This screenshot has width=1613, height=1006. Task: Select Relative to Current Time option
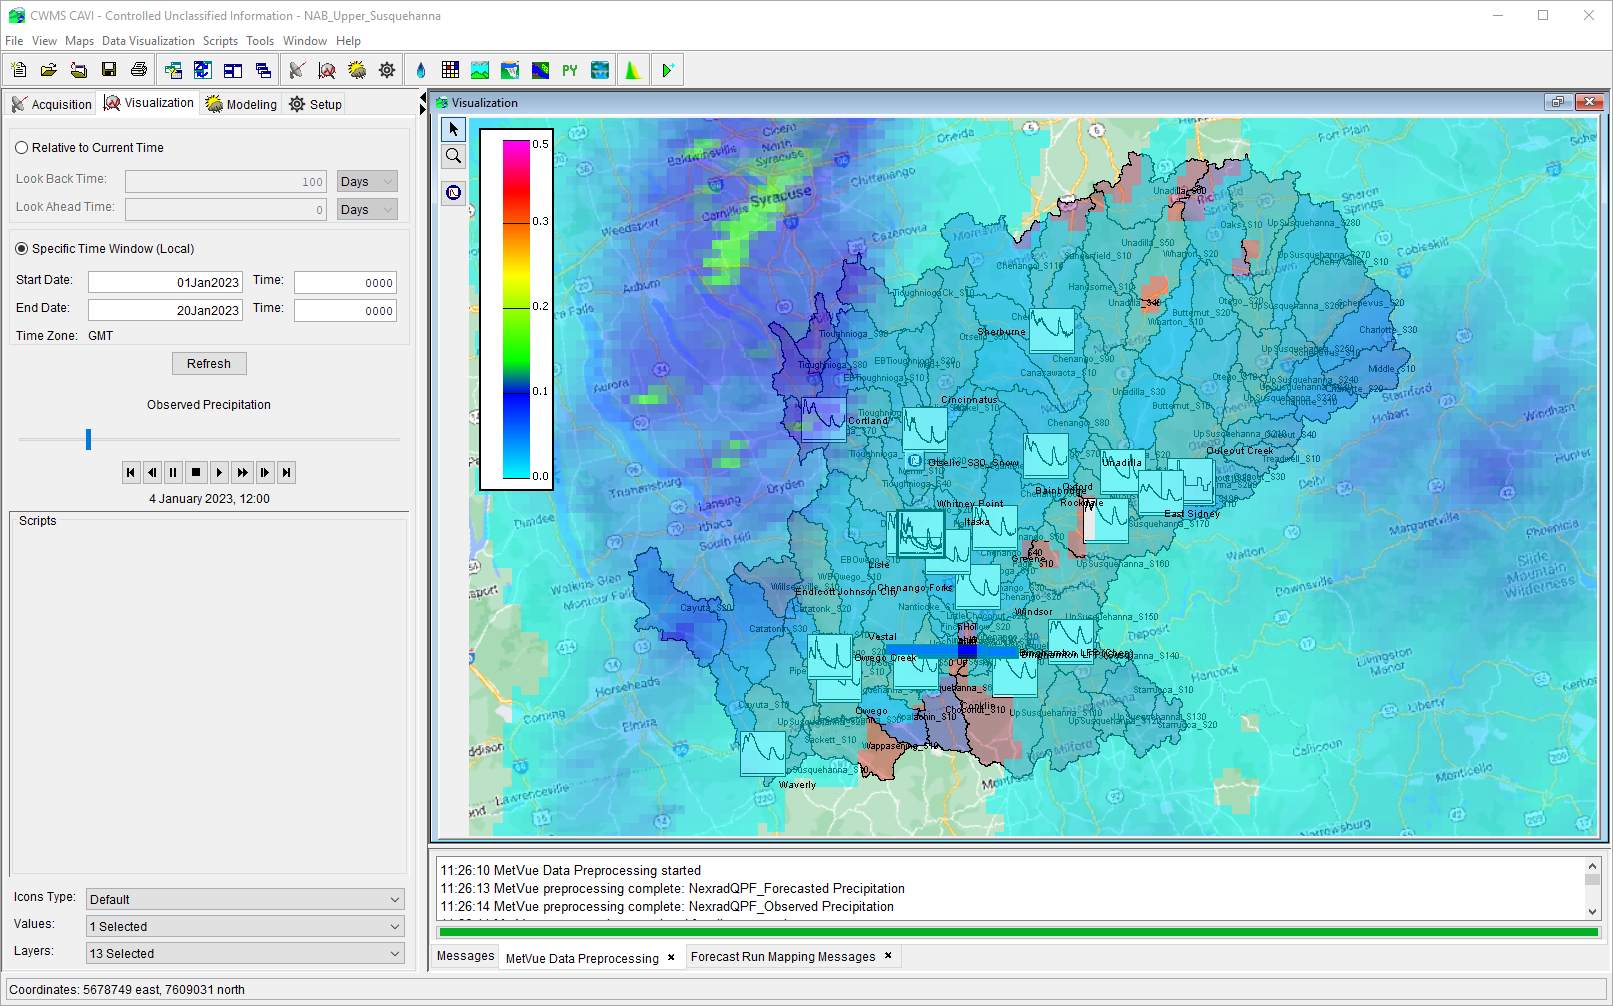[x=22, y=147]
